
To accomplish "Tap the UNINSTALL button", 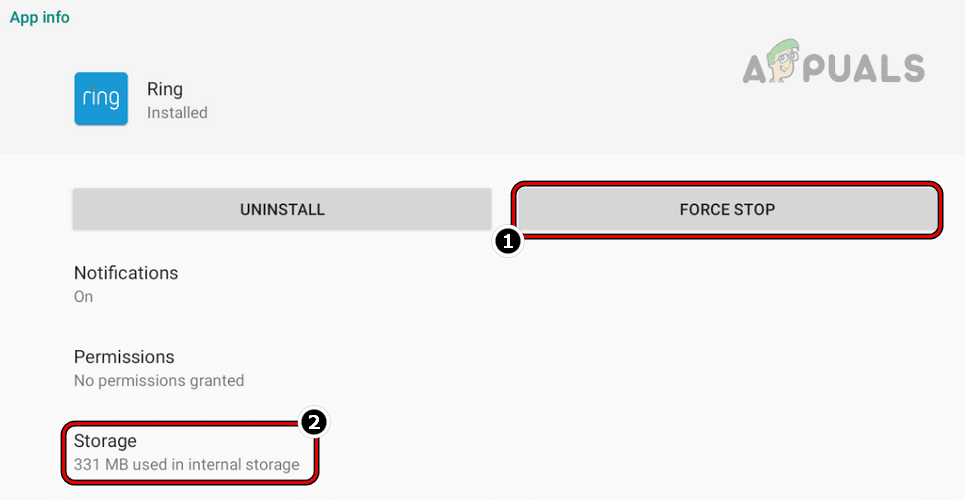I will click(282, 210).
